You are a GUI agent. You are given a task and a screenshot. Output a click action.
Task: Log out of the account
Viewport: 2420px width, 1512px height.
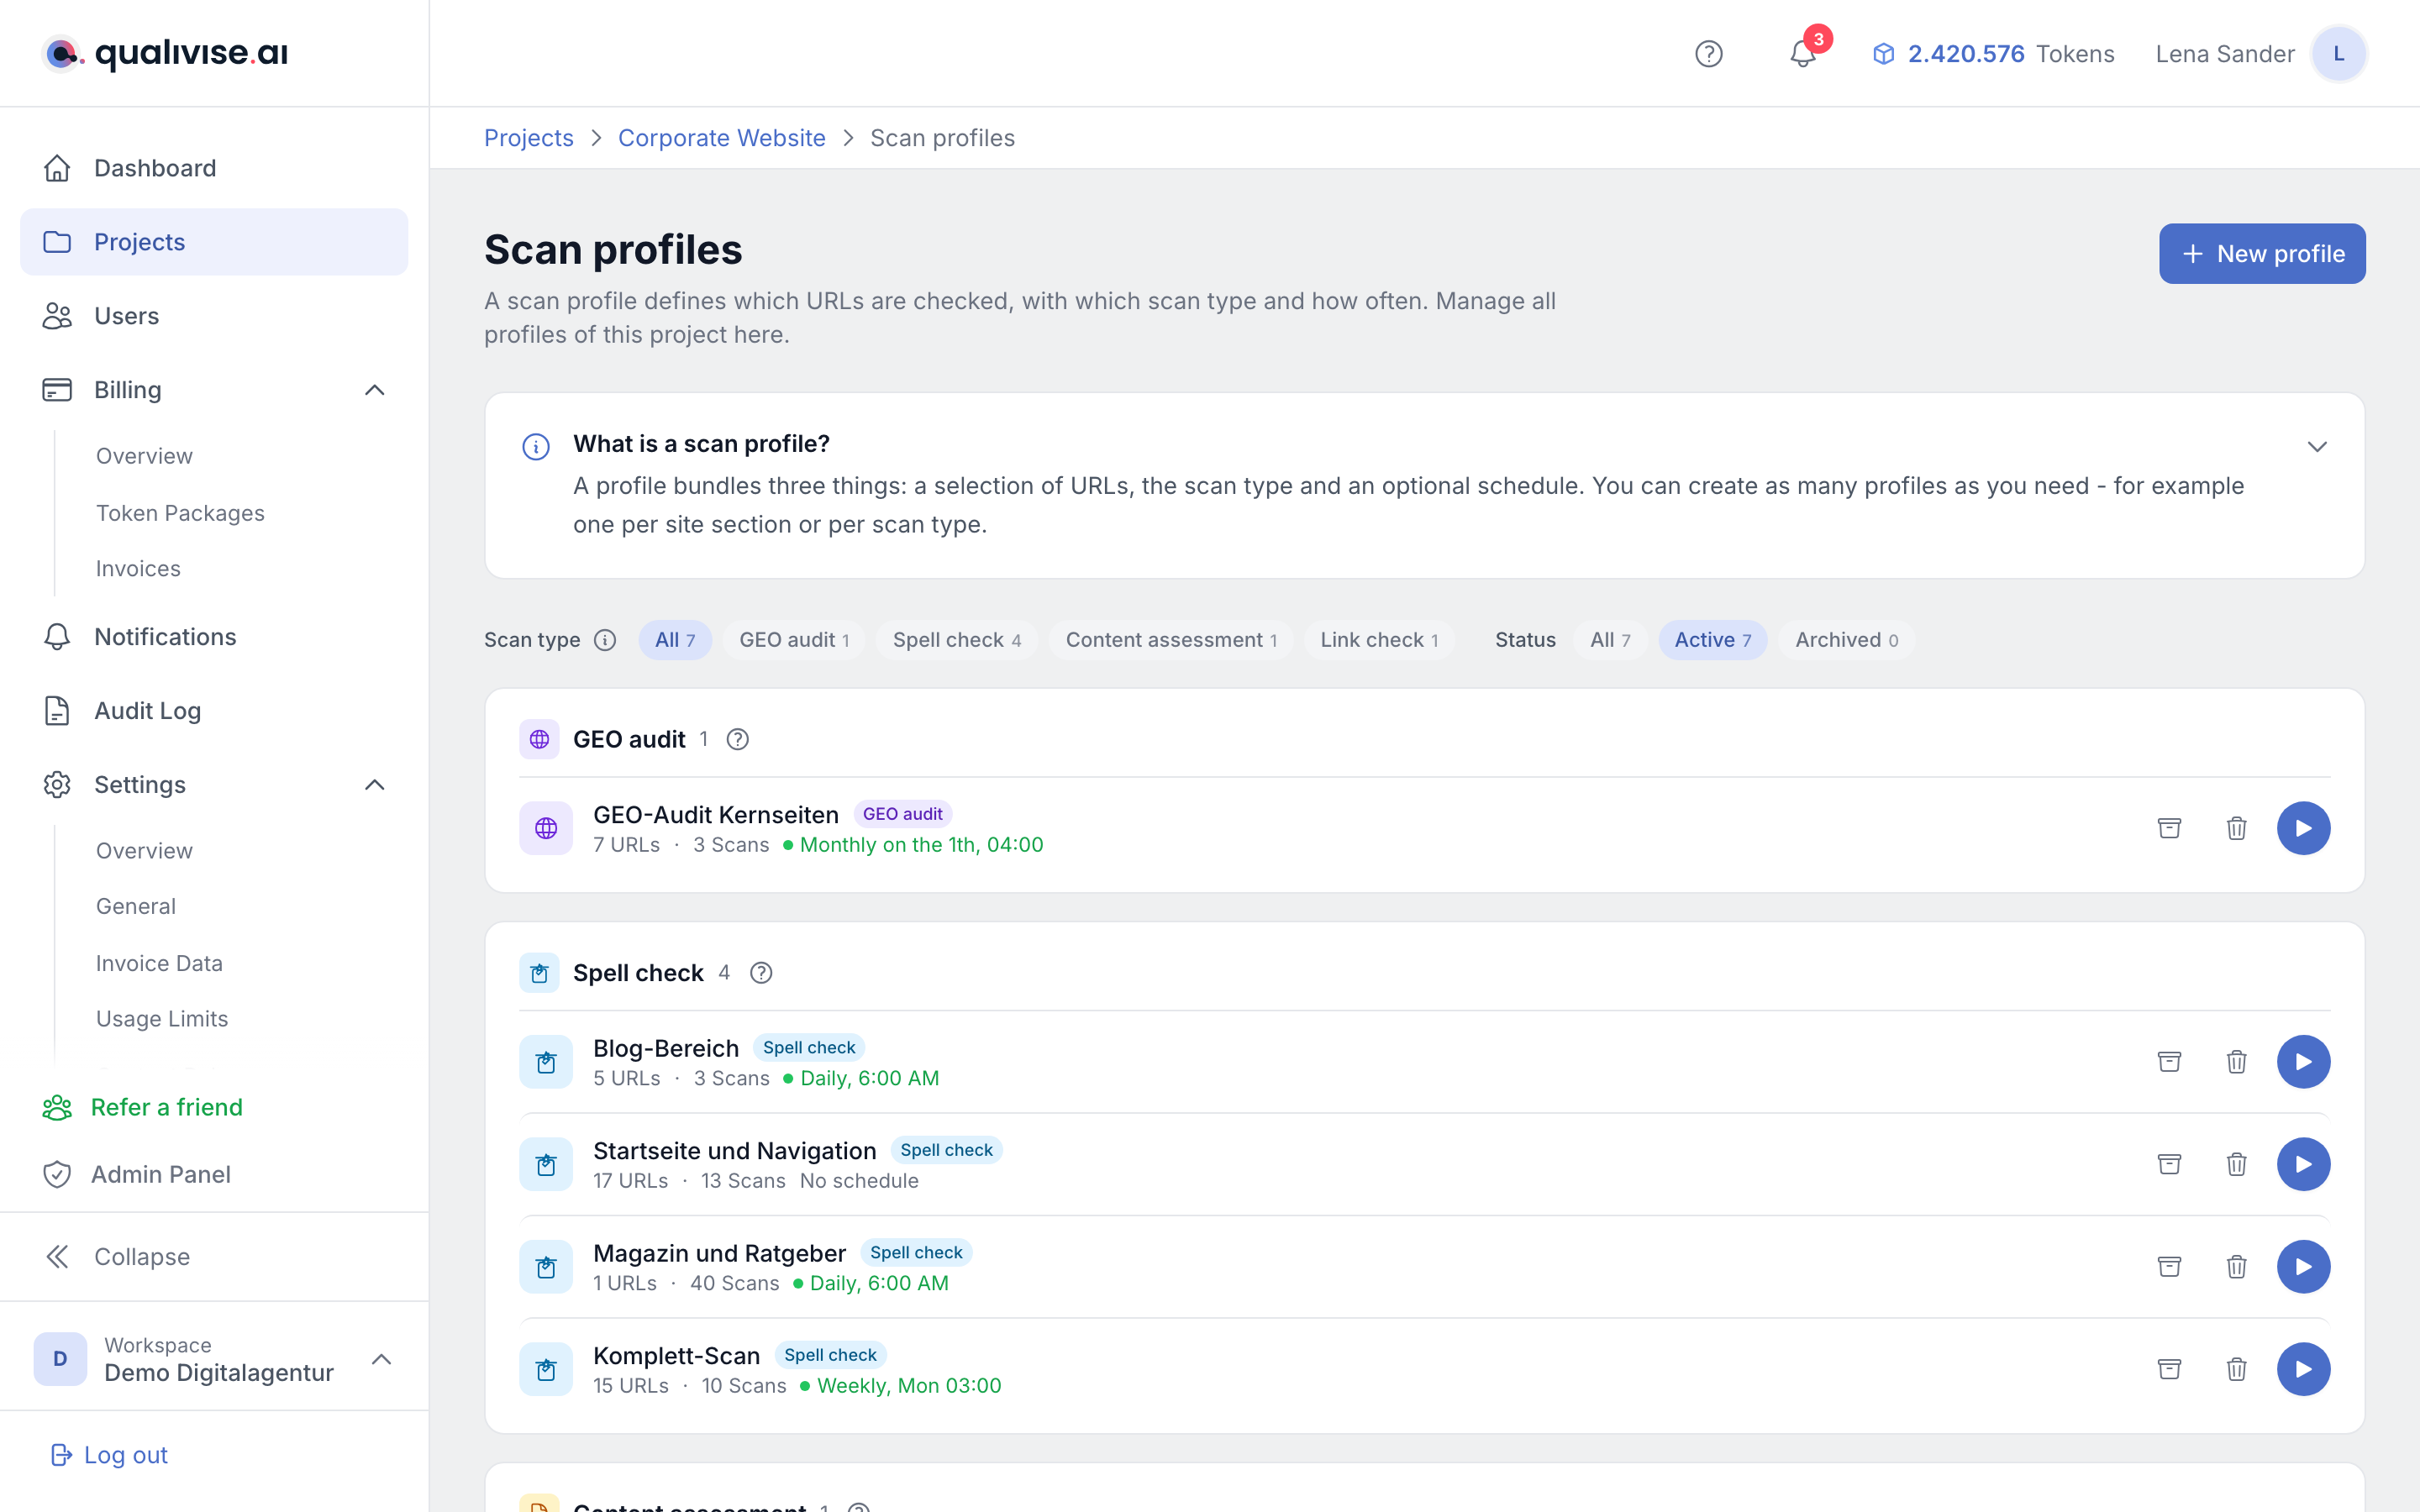108,1455
